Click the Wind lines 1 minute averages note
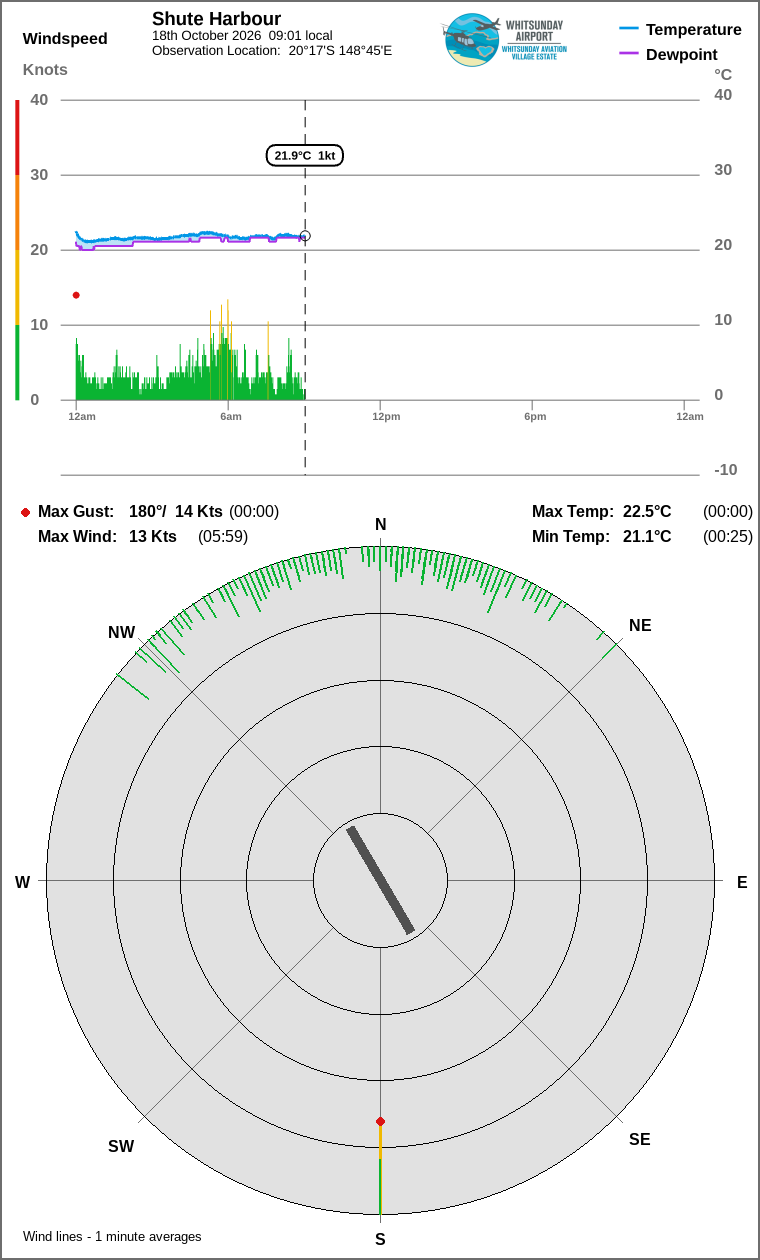Viewport: 760px width, 1260px height. (112, 1237)
